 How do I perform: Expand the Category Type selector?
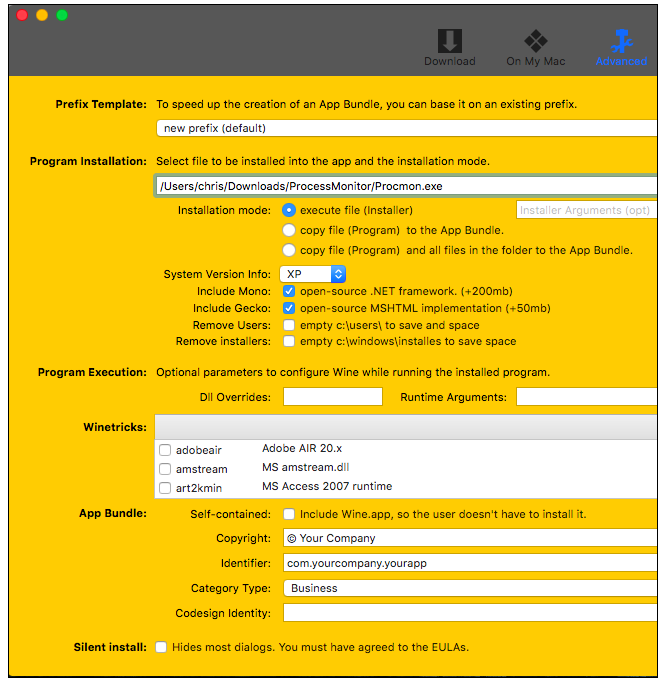coord(470,588)
